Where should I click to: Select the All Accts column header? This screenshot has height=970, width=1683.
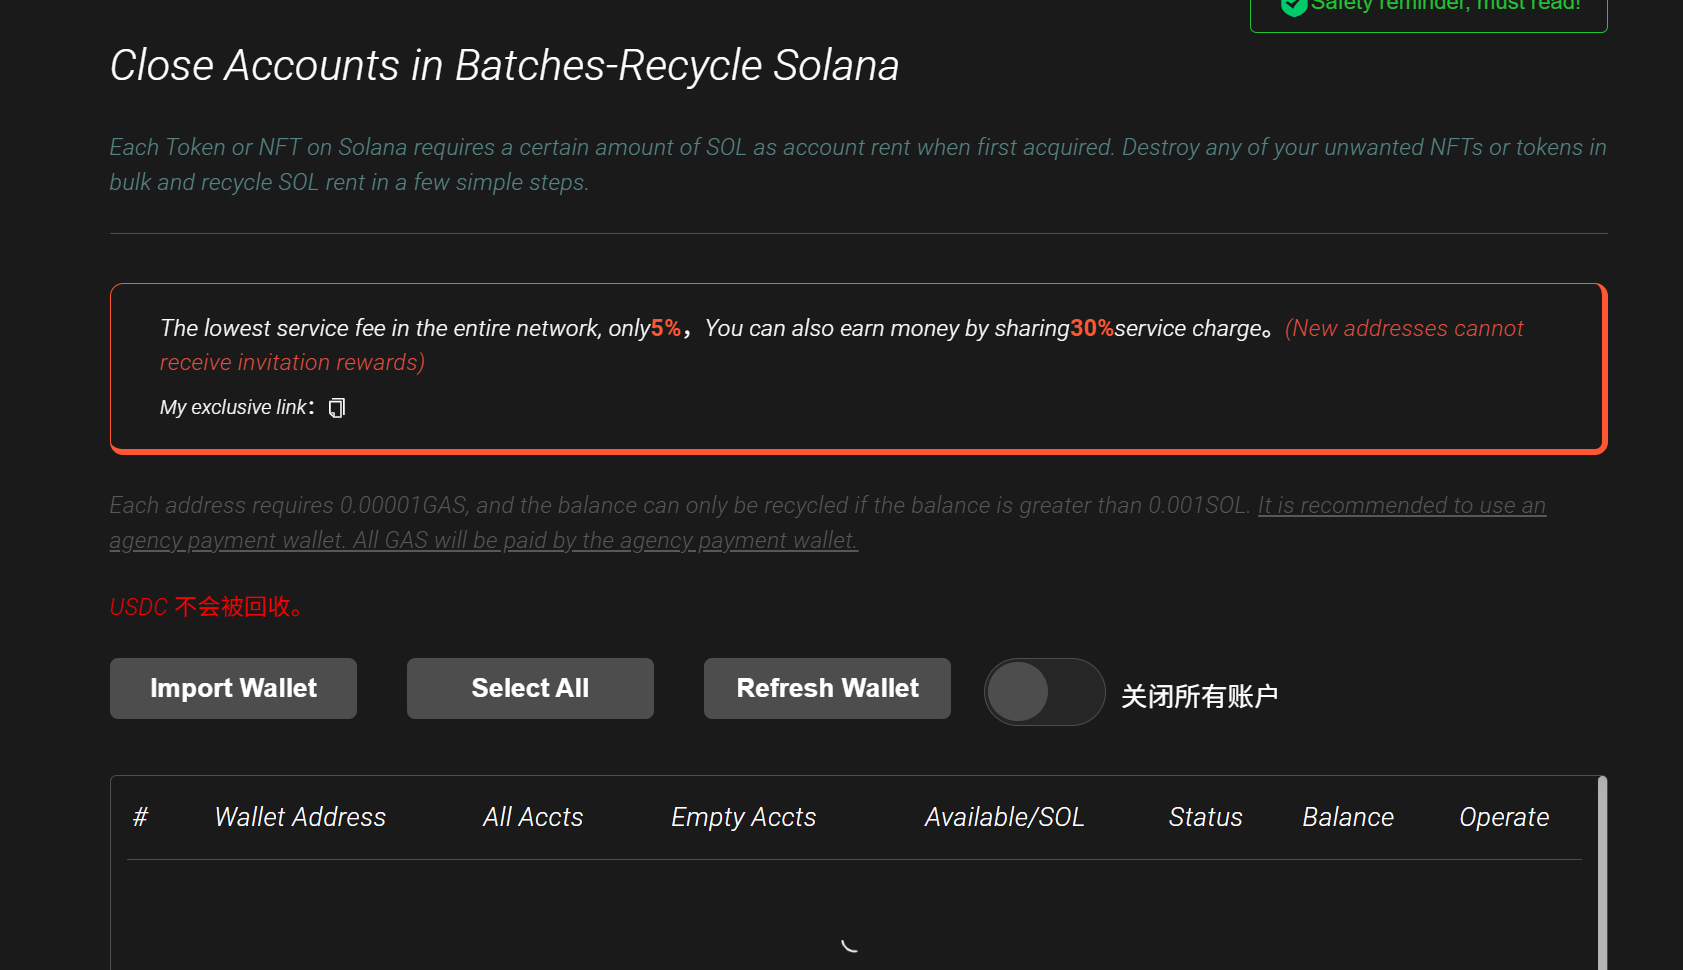(x=532, y=816)
